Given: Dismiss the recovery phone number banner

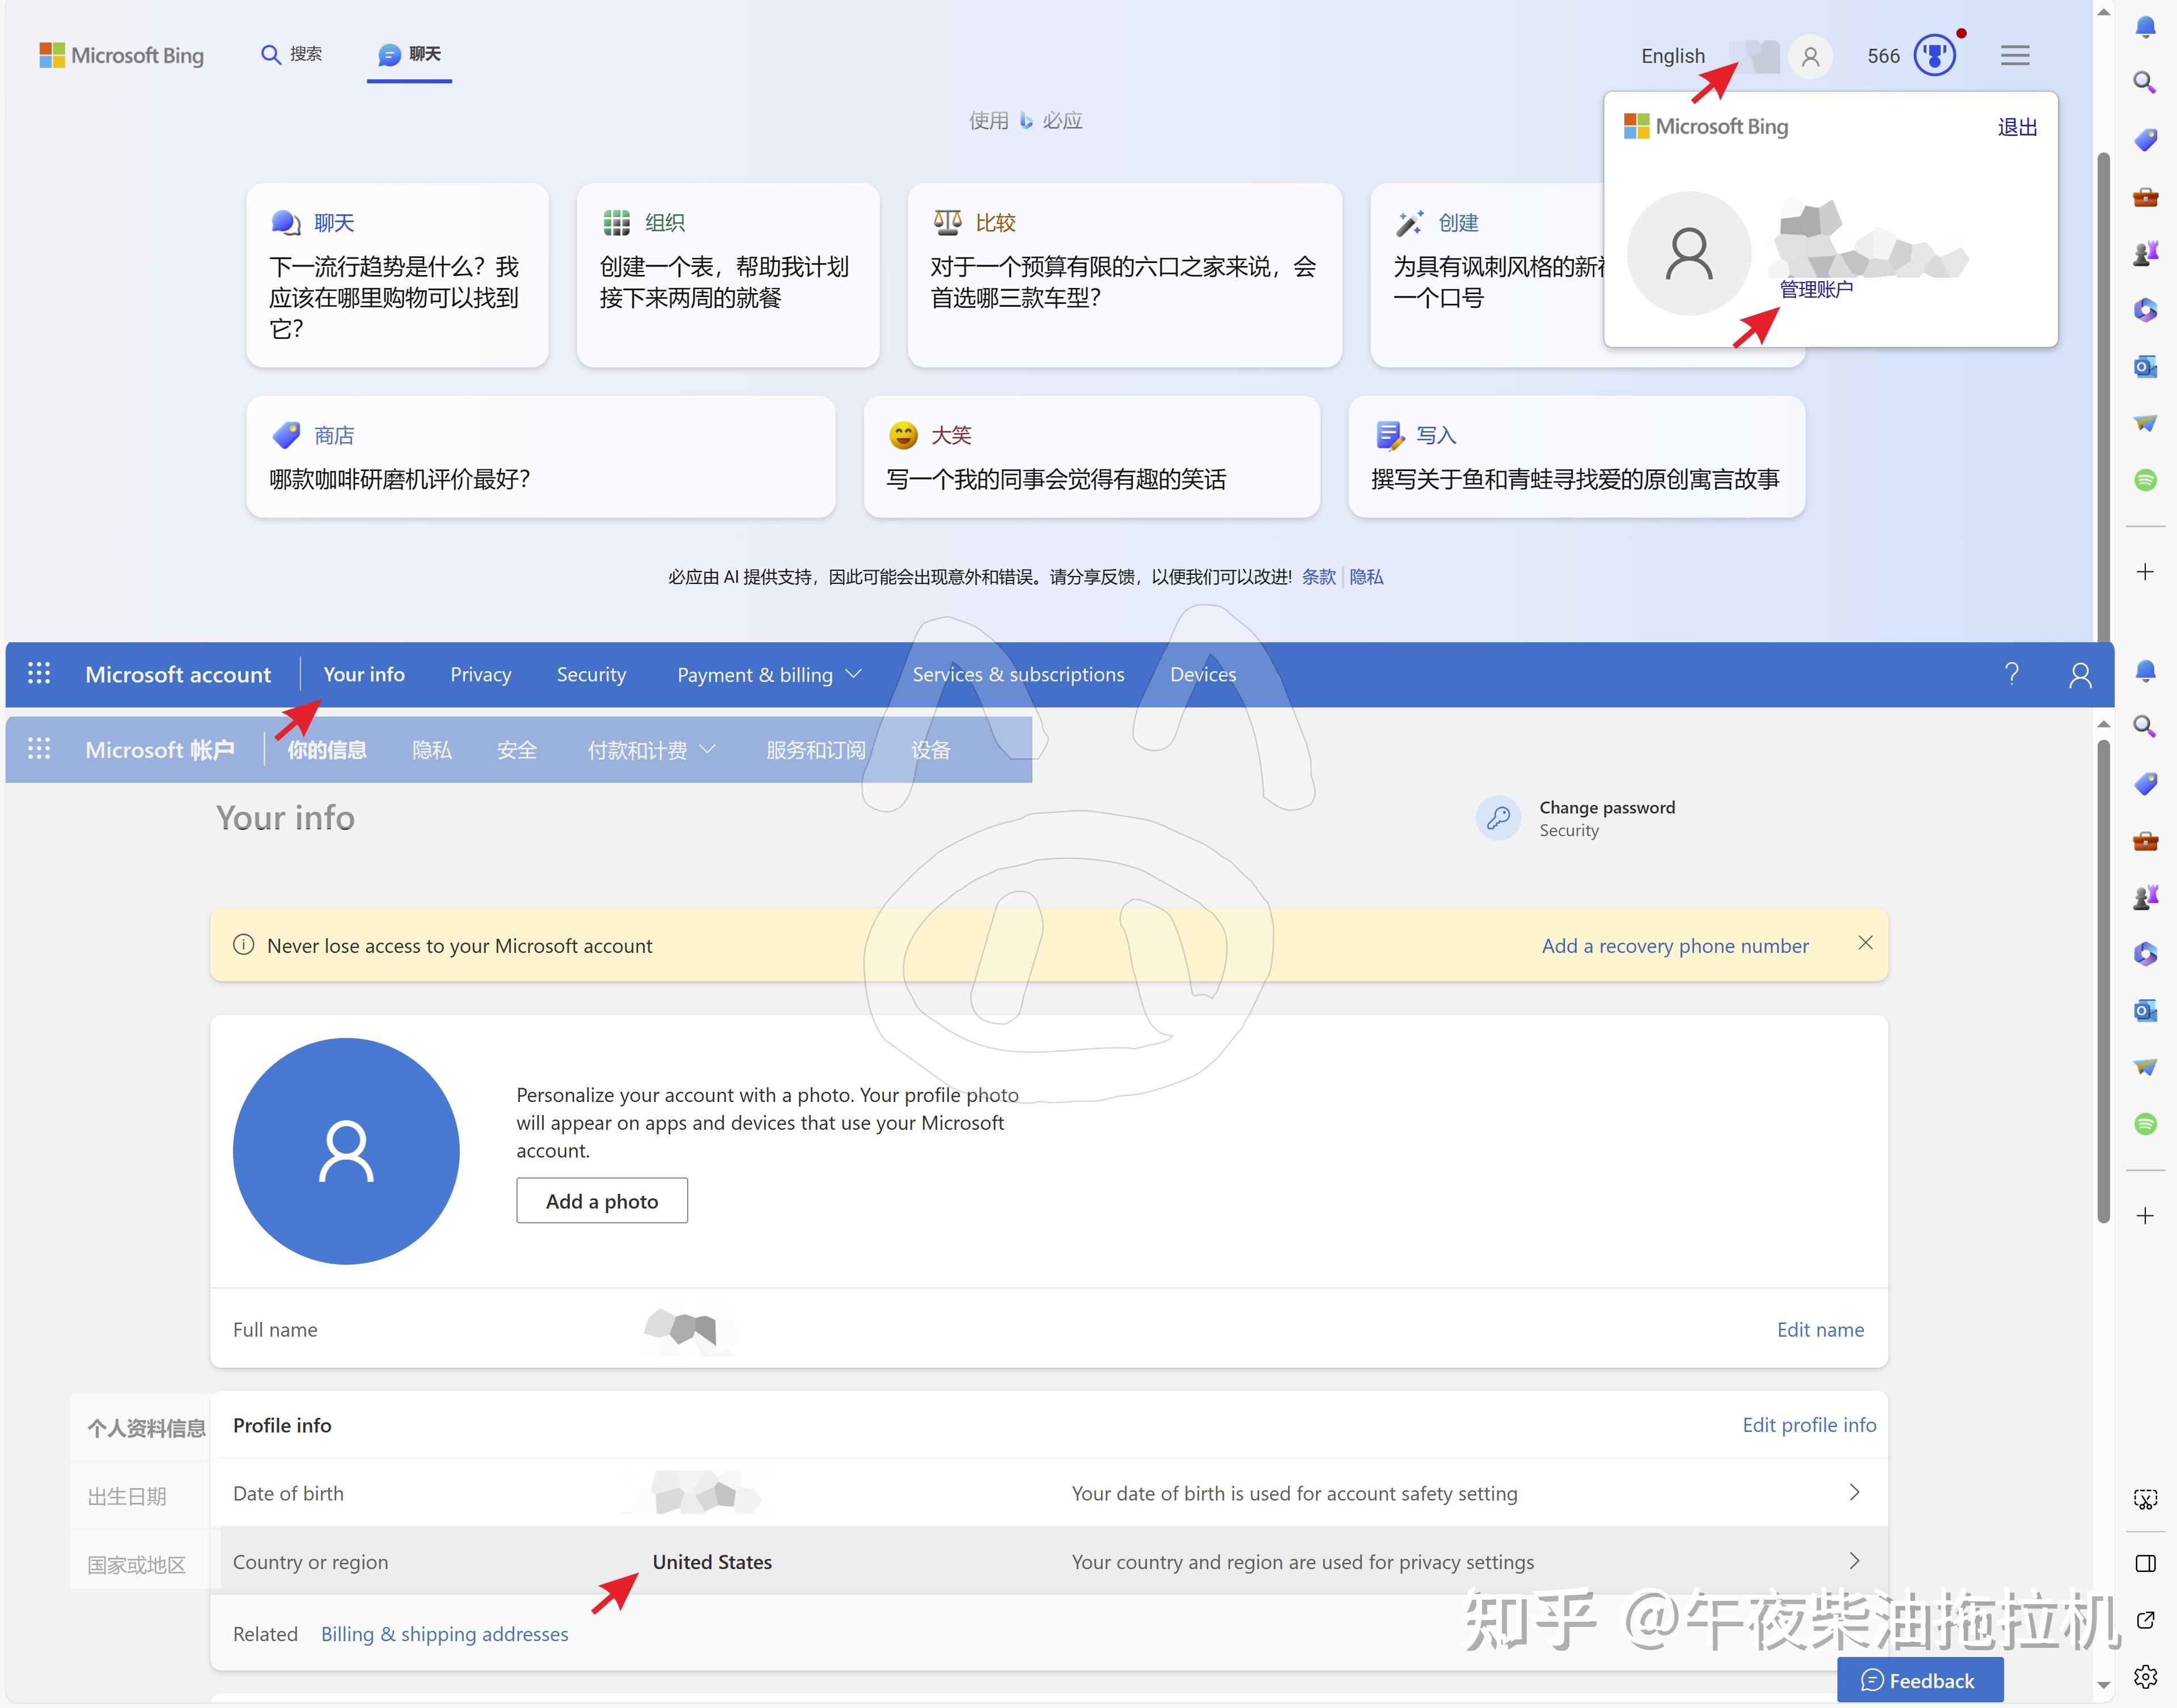Looking at the screenshot, I should (1865, 943).
